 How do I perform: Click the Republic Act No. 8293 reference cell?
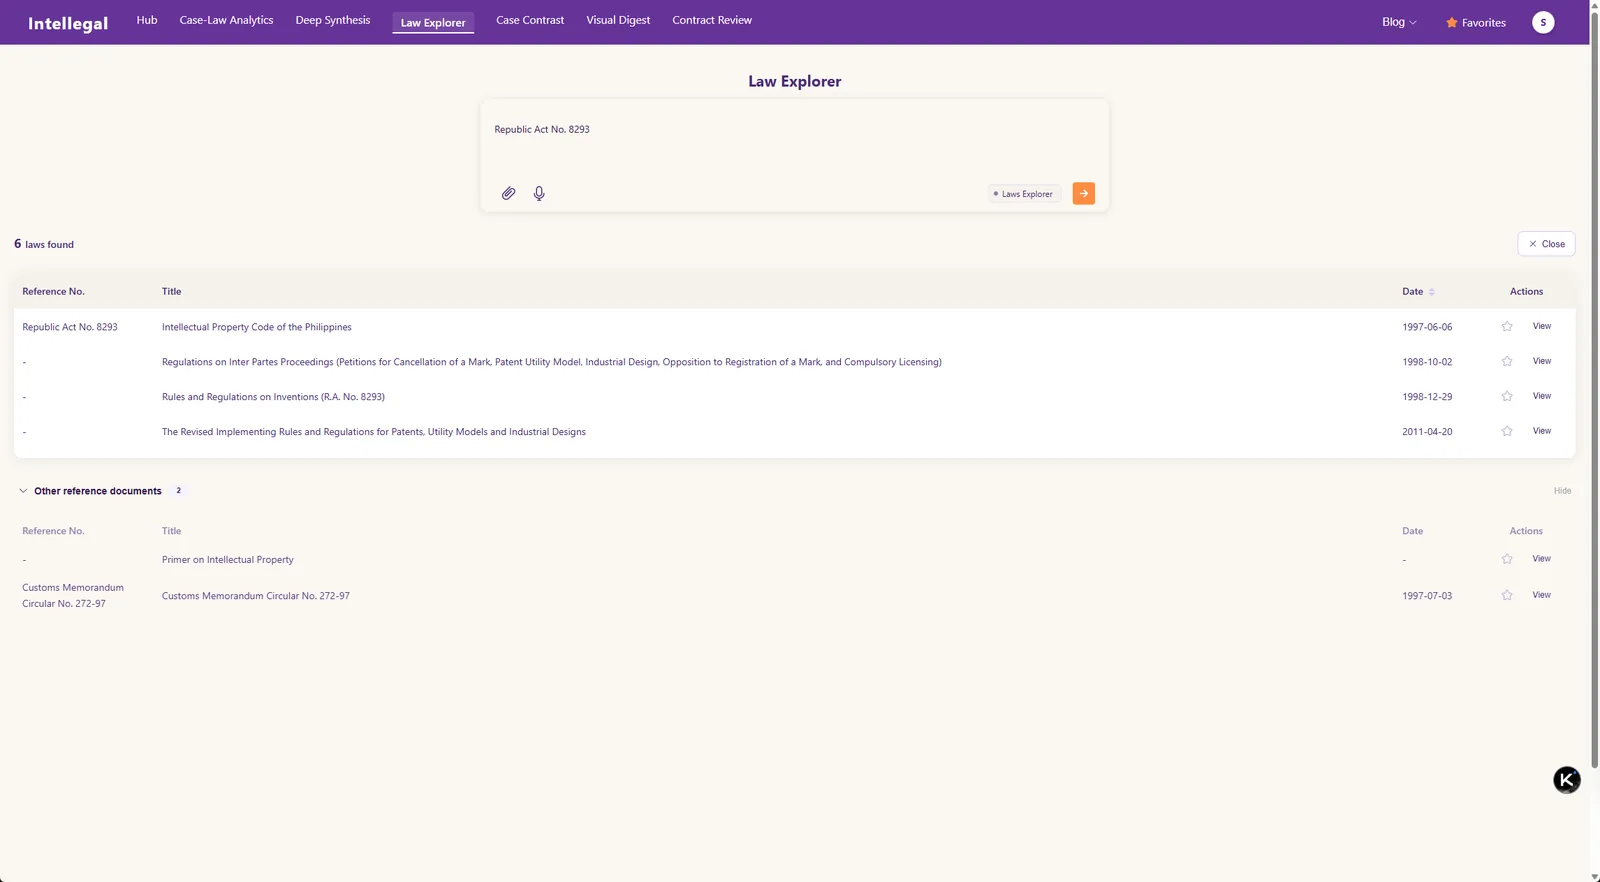70,327
